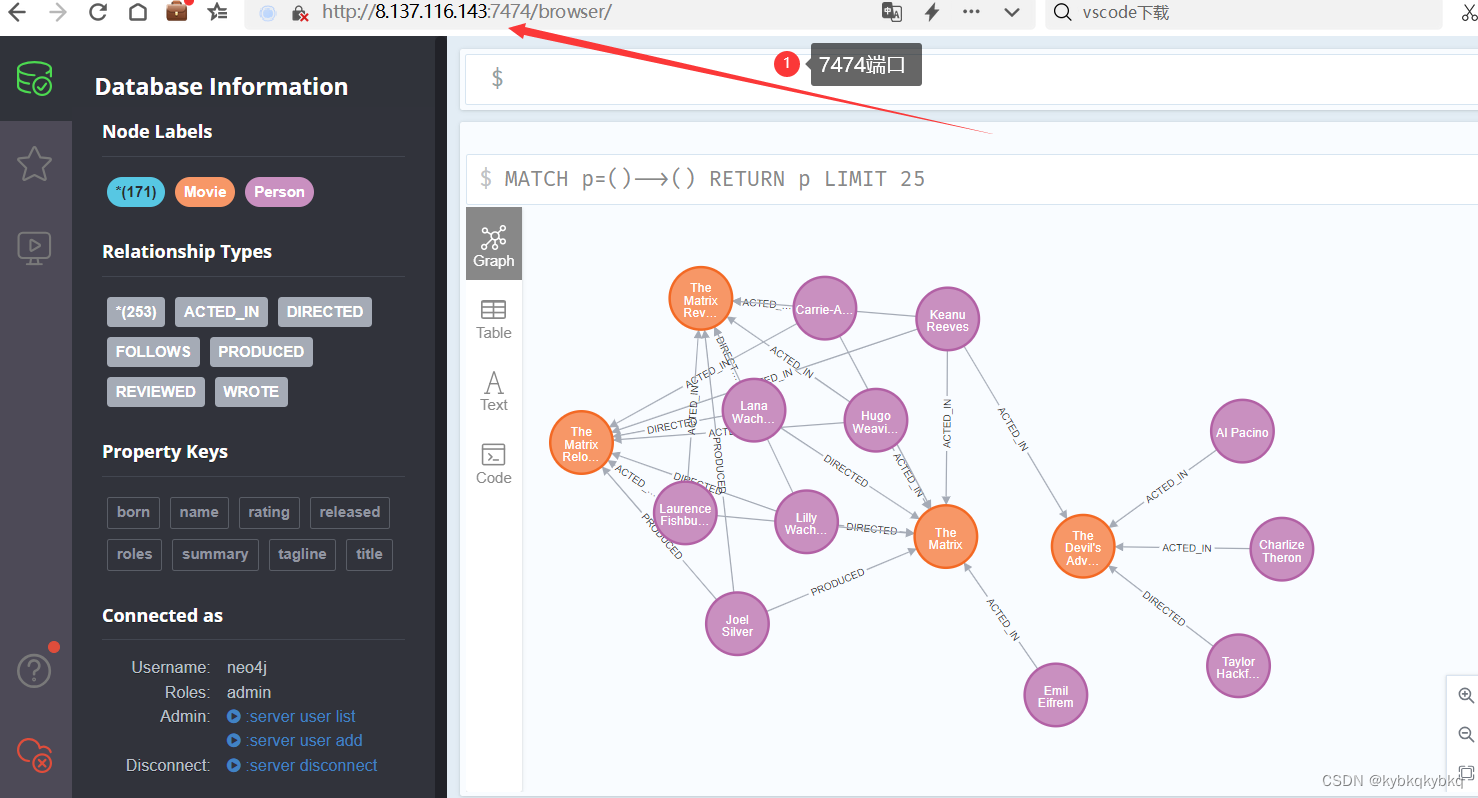Viewport: 1478px width, 798px height.
Task: Open the Favorites star panel
Action: (x=34, y=163)
